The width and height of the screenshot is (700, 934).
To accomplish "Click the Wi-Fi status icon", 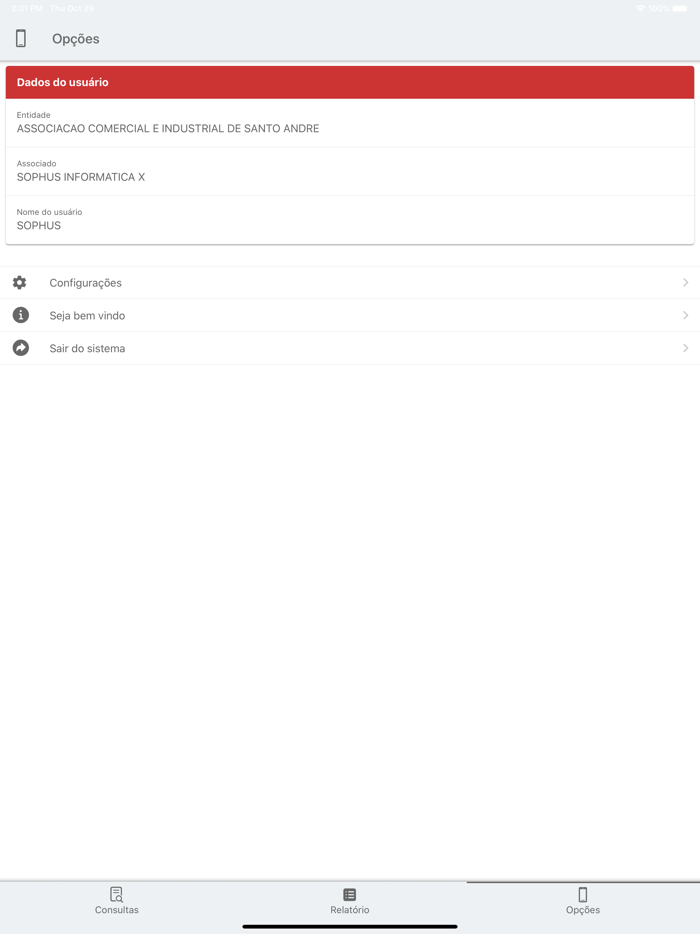I will (x=640, y=8).
